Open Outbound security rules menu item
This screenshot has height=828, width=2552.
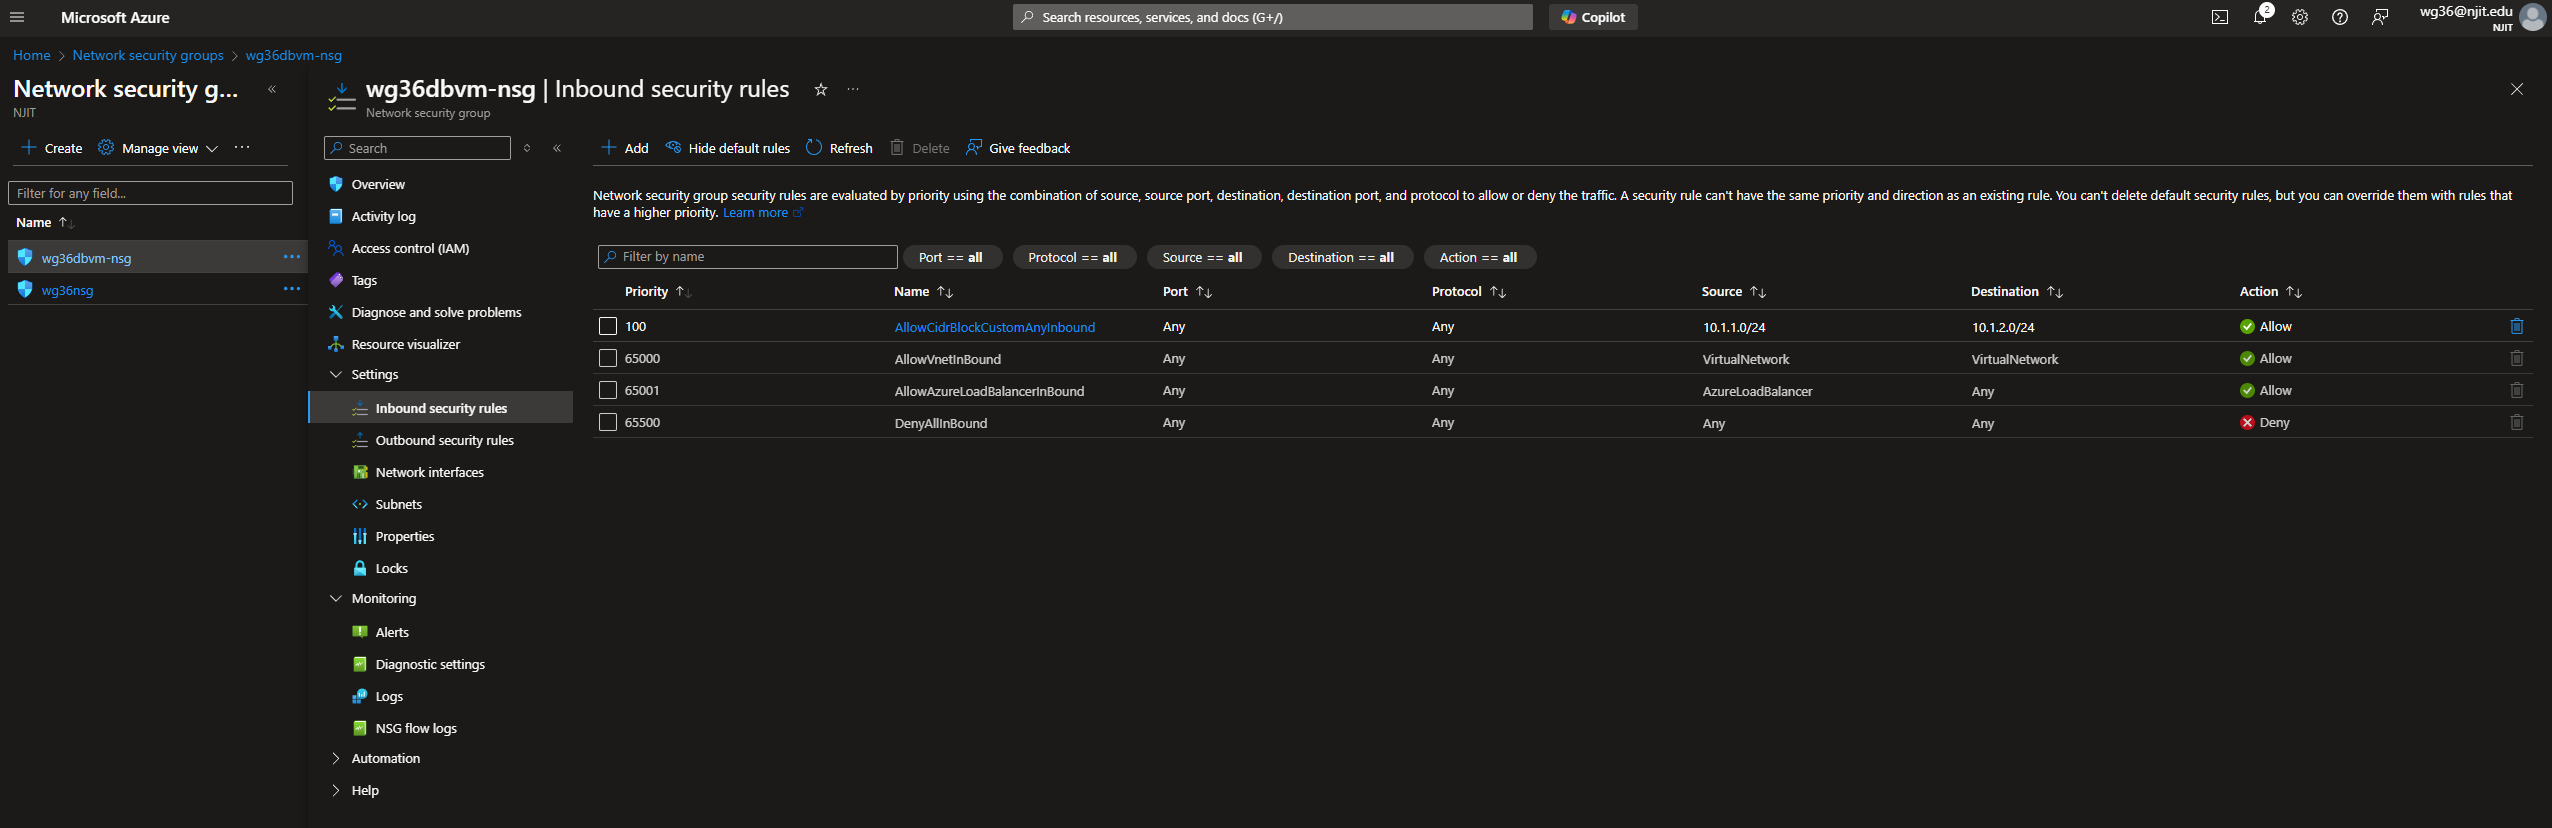[x=444, y=440]
